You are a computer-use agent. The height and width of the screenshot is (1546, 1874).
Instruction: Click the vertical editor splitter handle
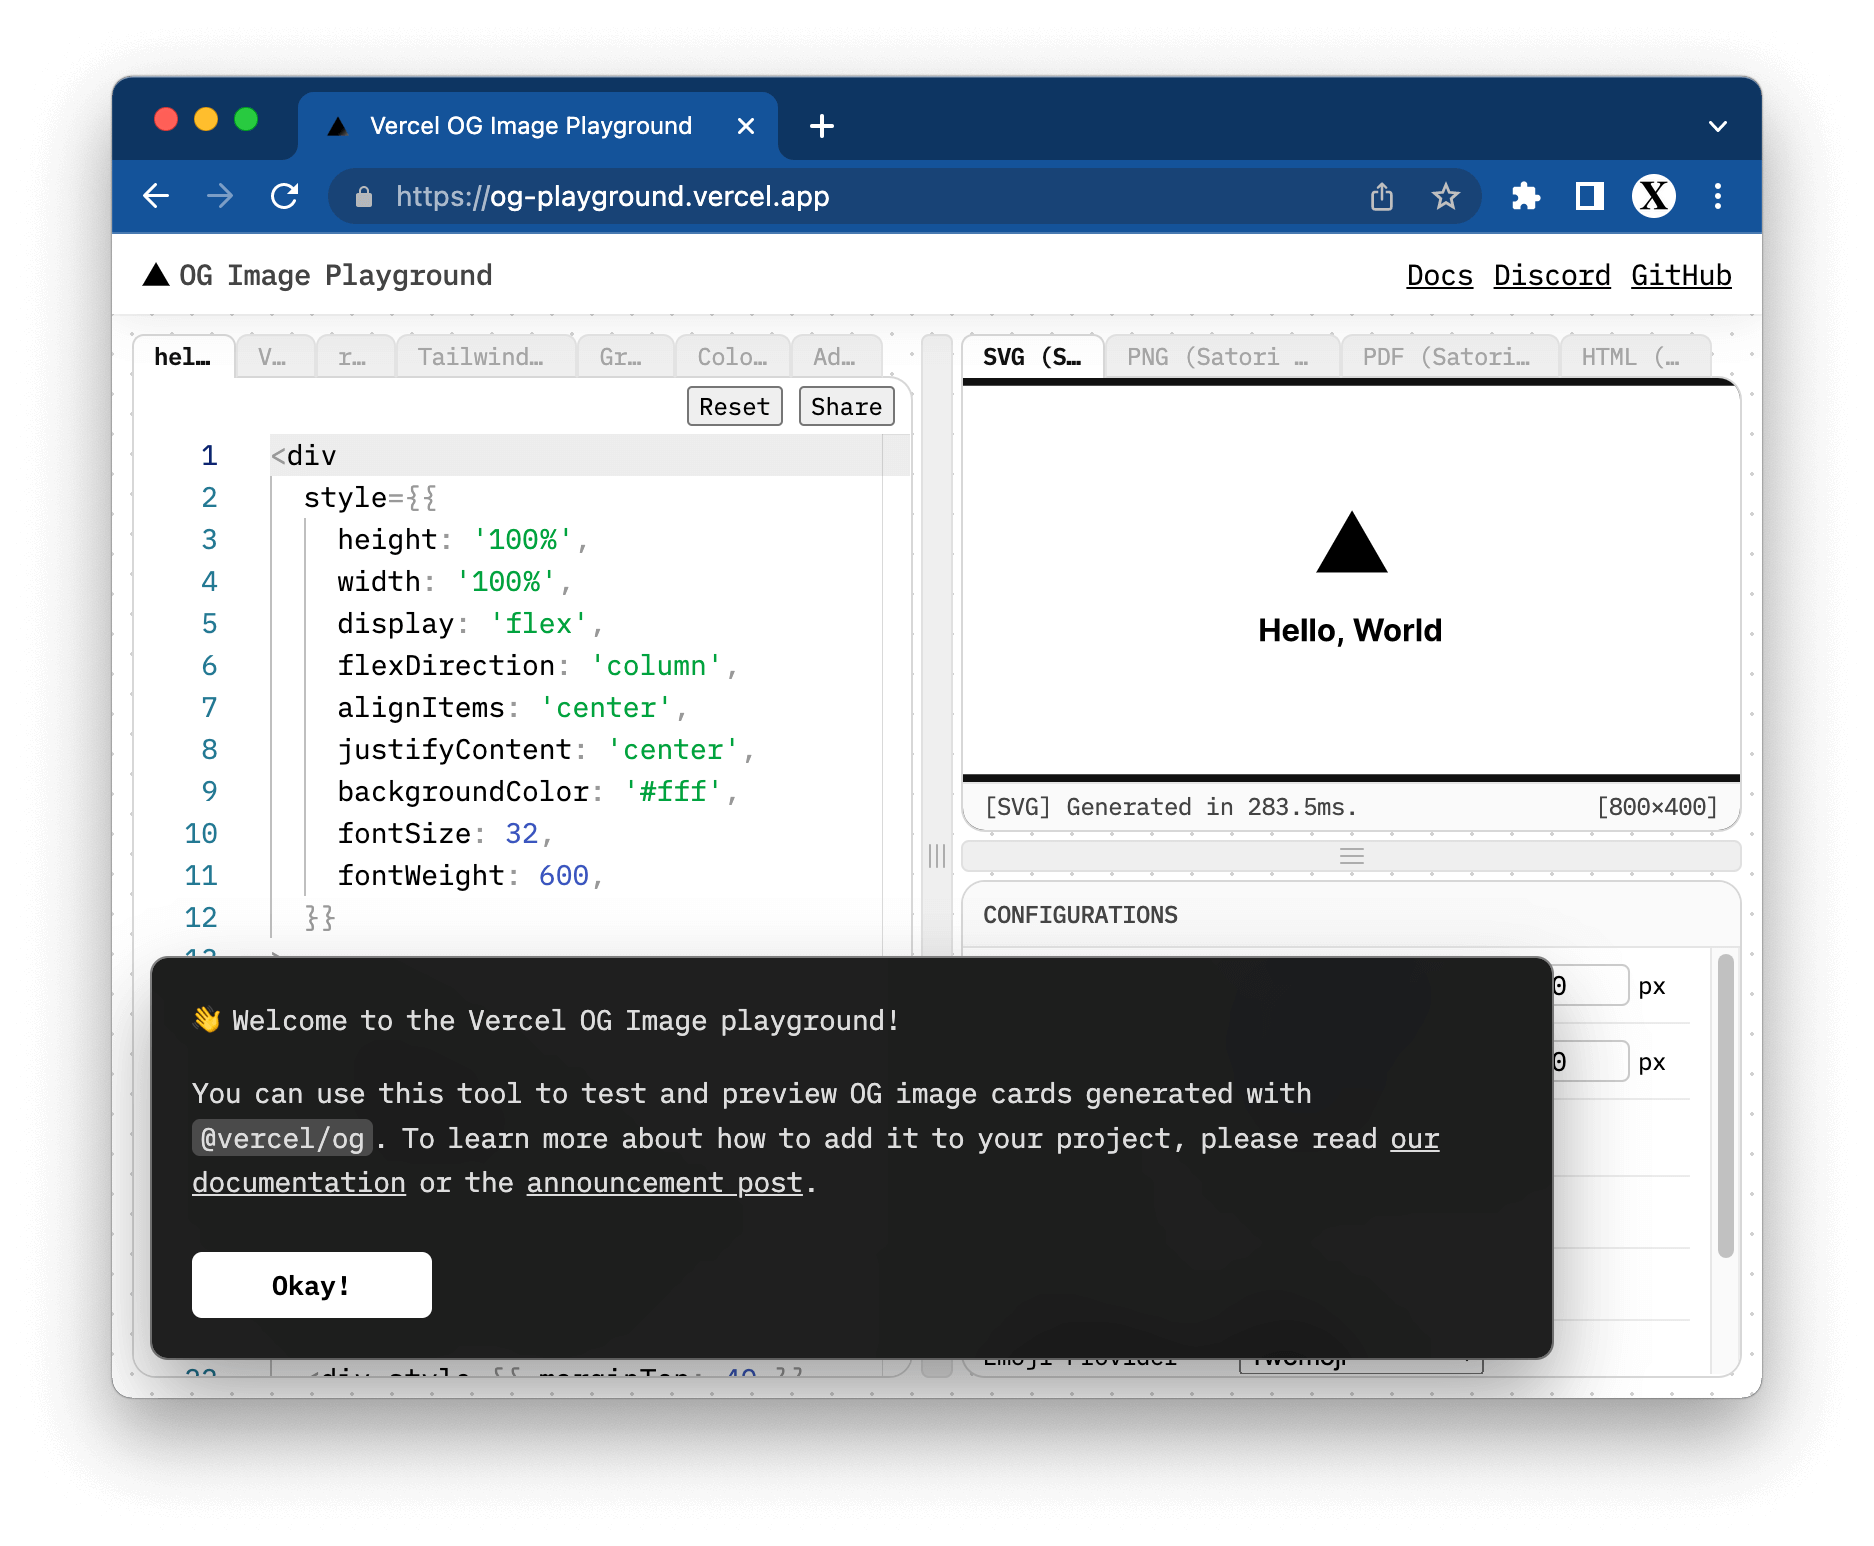click(937, 856)
